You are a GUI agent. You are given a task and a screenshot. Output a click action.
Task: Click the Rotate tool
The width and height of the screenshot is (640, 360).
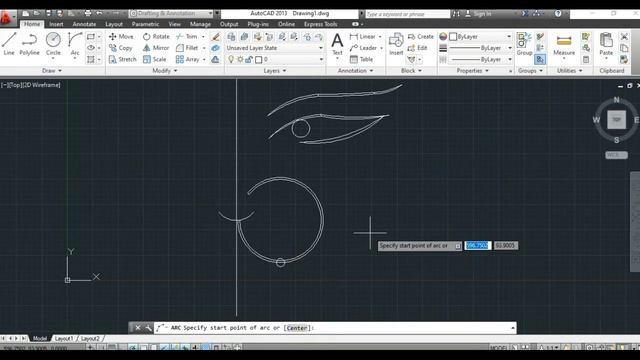[x=156, y=36]
